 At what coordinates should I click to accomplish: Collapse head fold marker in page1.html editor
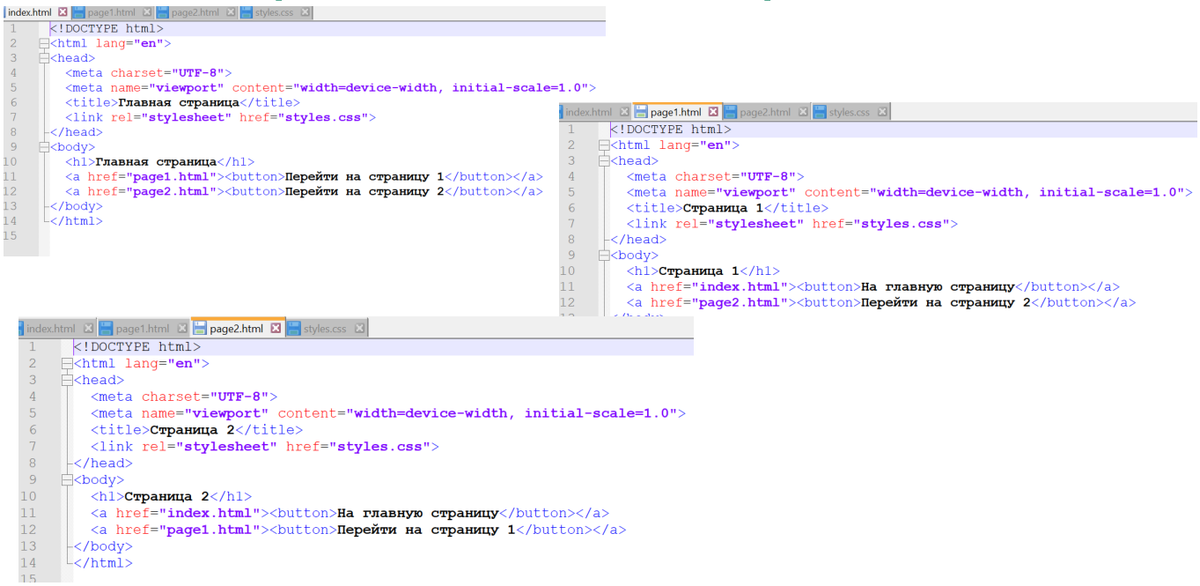pos(604,161)
